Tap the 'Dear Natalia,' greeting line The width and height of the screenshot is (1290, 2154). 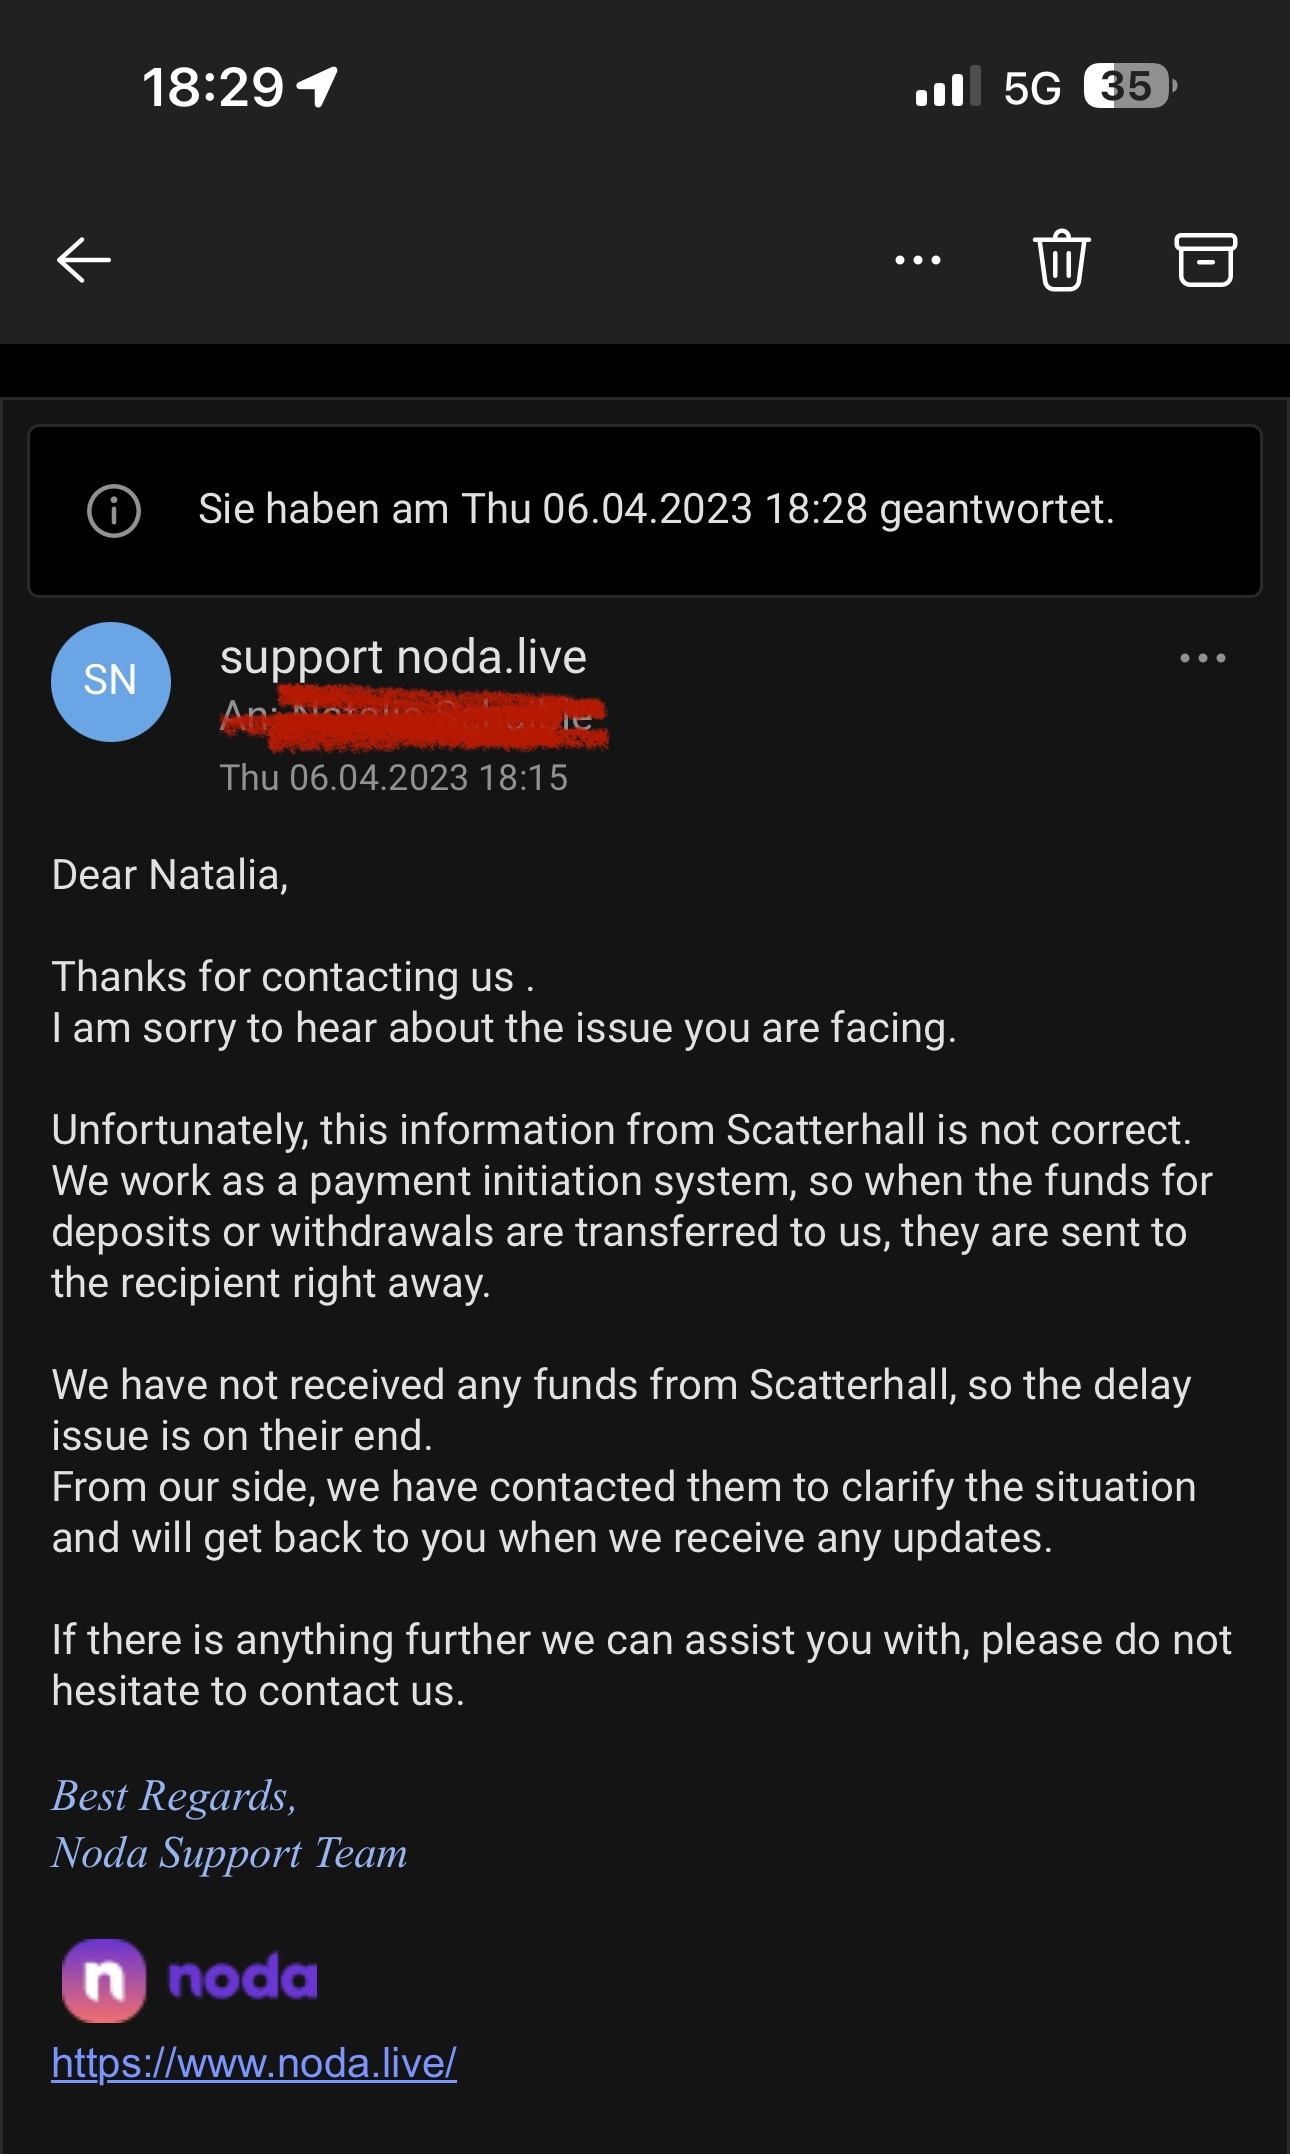pyautogui.click(x=170, y=875)
